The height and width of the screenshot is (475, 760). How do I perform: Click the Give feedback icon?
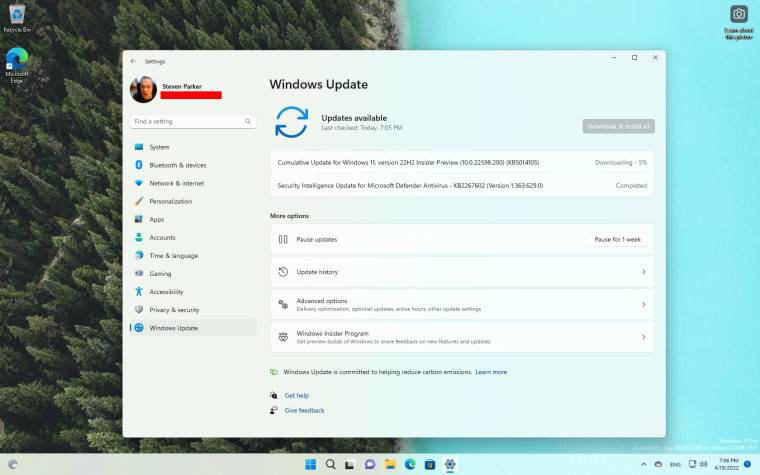[x=274, y=411]
